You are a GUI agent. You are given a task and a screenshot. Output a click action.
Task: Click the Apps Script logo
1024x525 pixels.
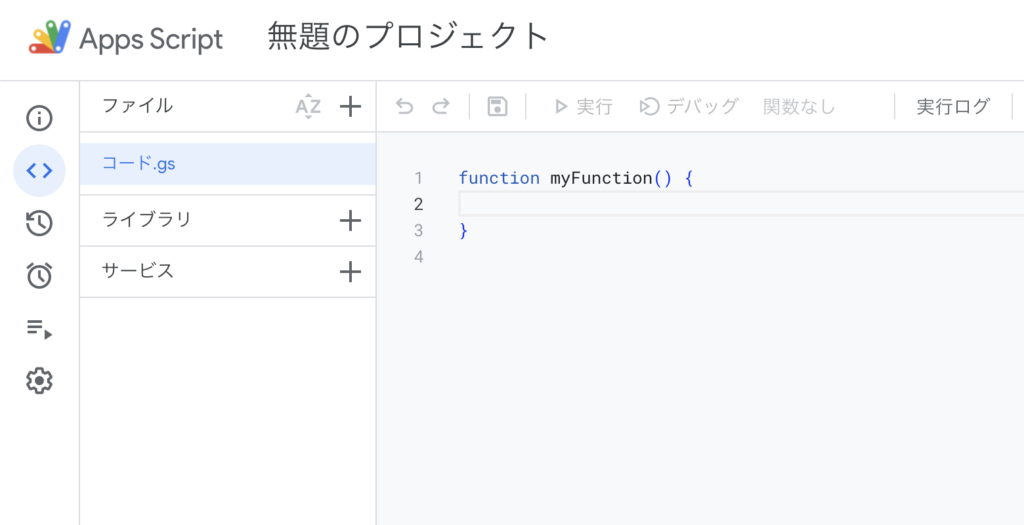50,38
